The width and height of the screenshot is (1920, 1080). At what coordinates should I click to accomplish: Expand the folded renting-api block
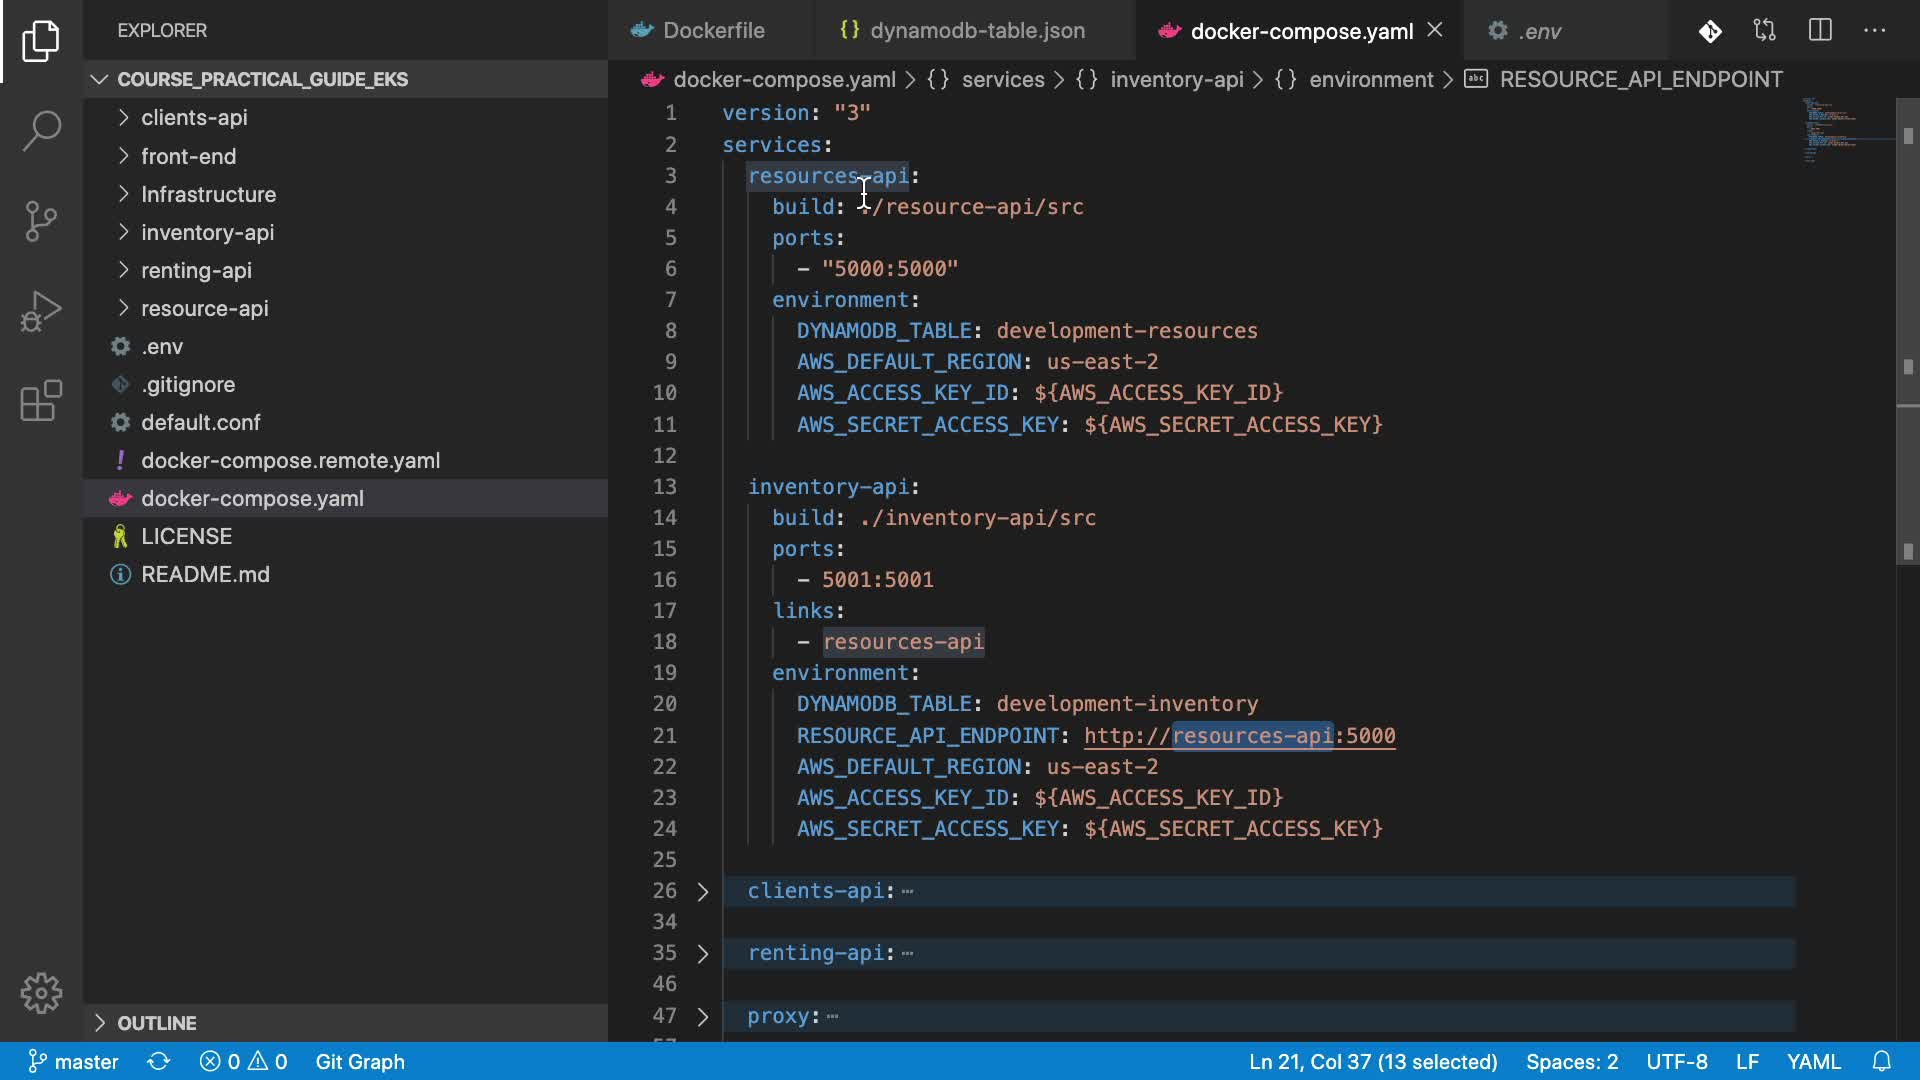coord(703,953)
